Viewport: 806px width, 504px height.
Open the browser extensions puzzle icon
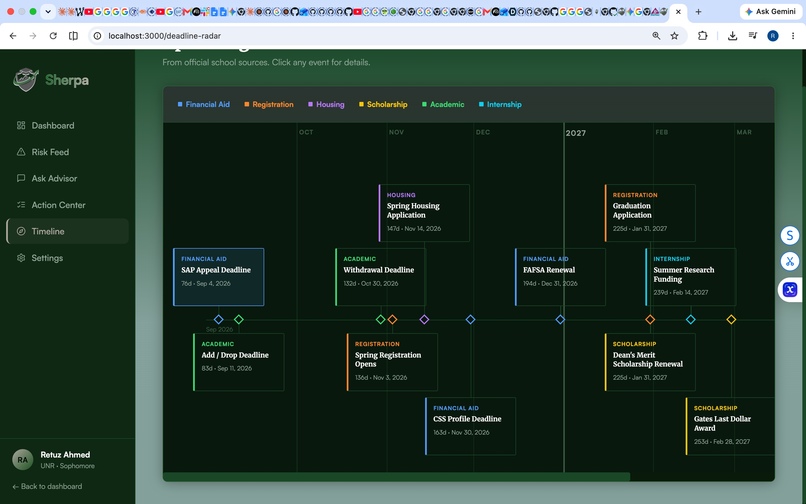coord(702,35)
